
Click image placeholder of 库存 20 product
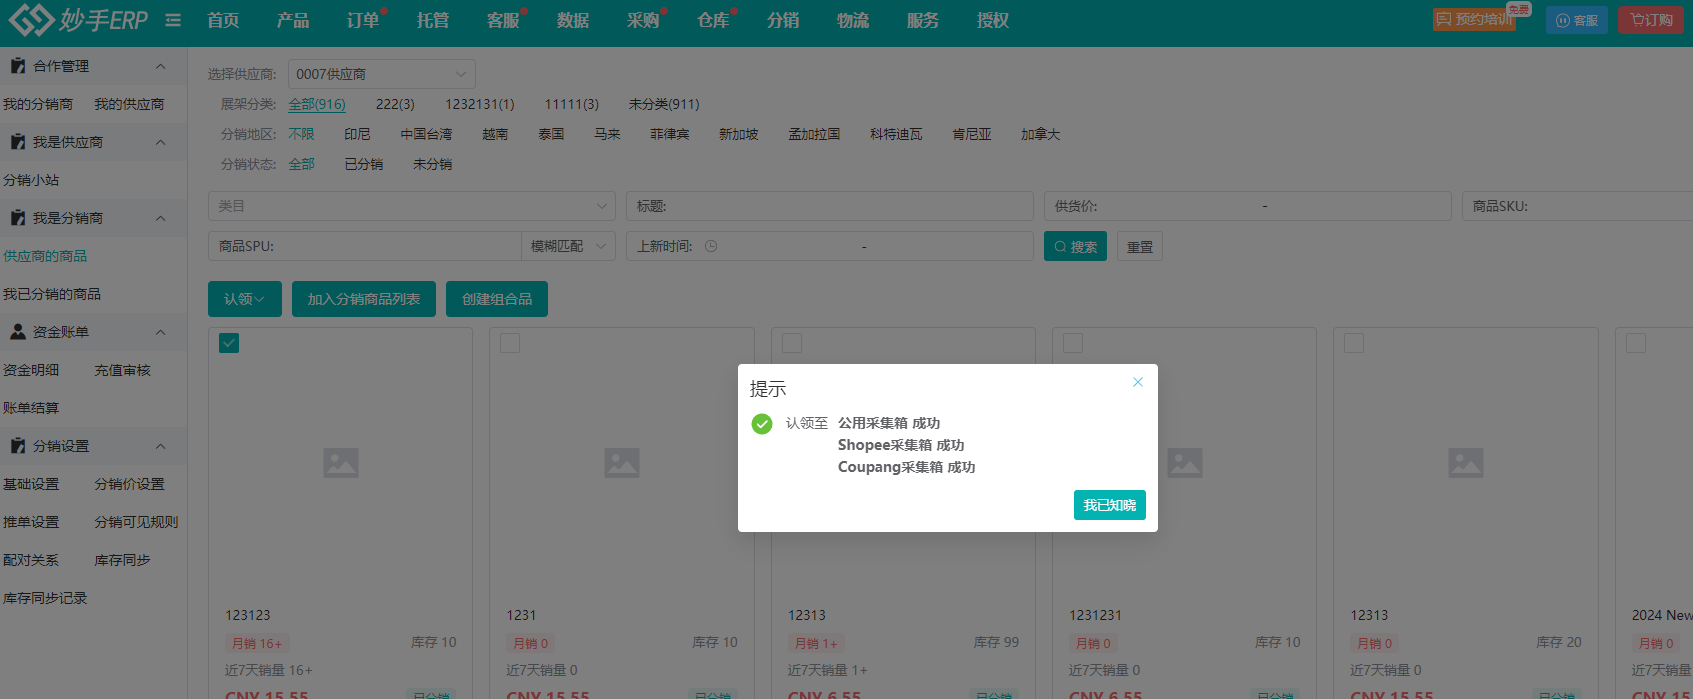pyautogui.click(x=1466, y=463)
